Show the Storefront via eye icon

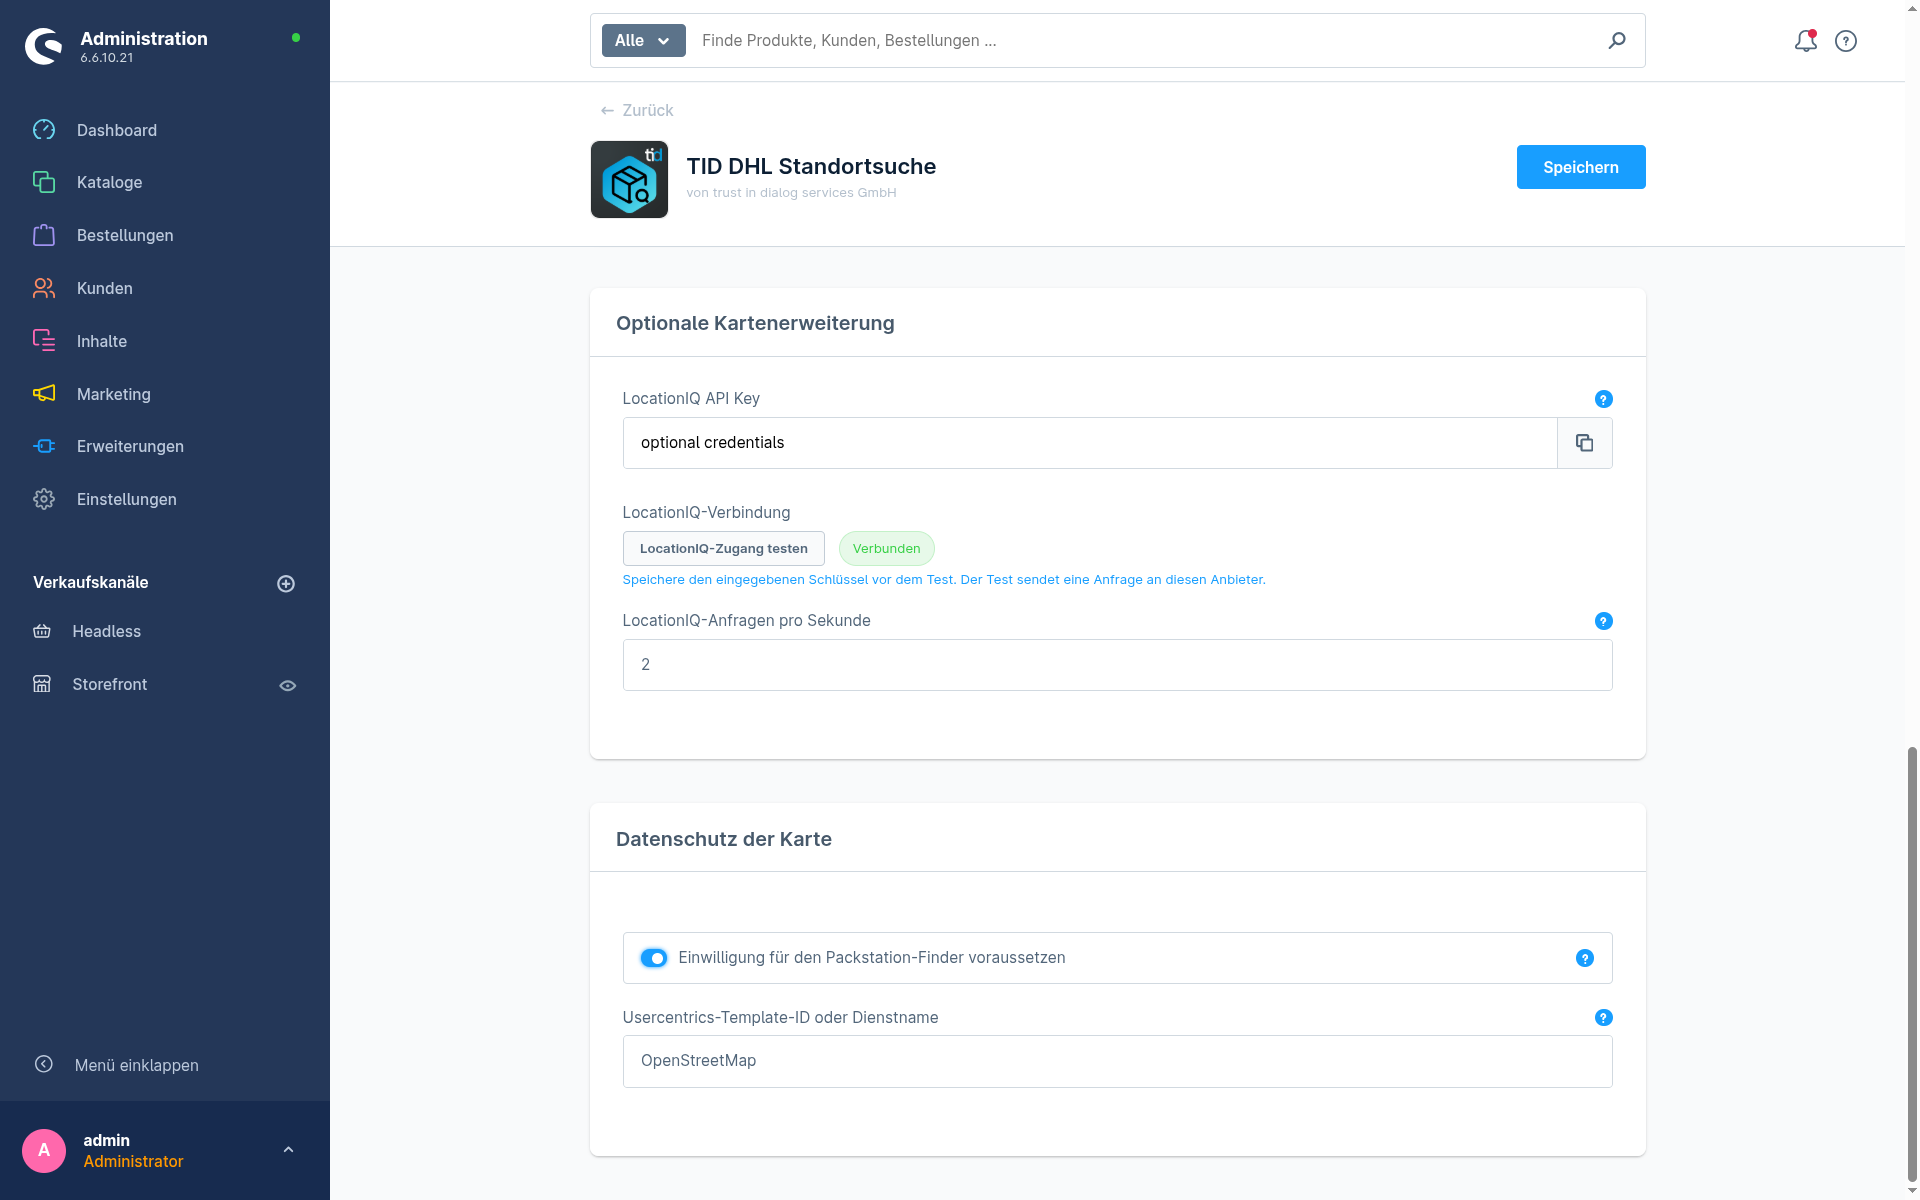click(x=288, y=685)
